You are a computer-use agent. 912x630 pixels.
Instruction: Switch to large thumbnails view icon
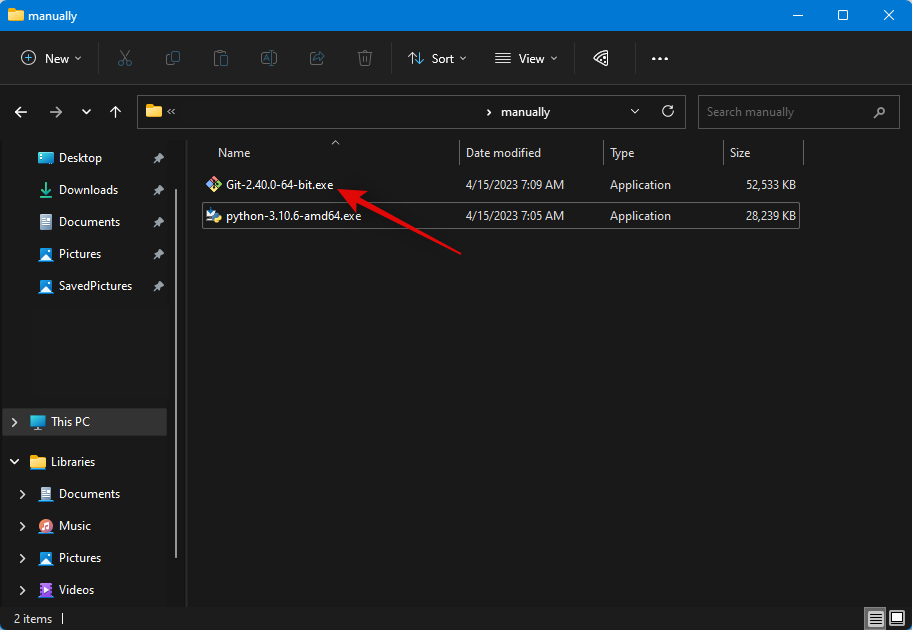point(896,619)
